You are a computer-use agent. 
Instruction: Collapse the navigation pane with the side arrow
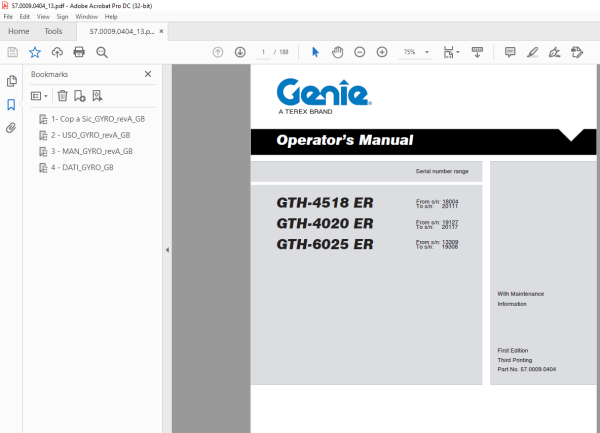[x=167, y=250]
